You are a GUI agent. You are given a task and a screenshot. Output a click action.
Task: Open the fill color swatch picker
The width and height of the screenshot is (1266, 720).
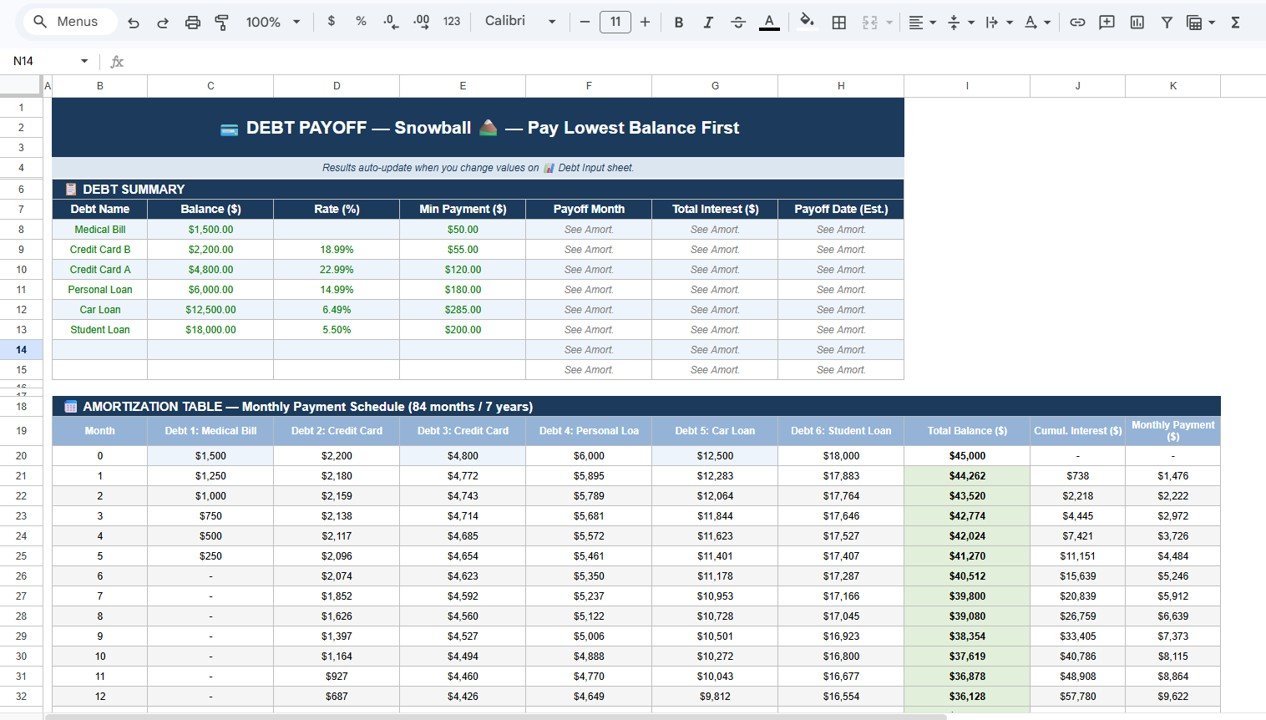coord(806,21)
